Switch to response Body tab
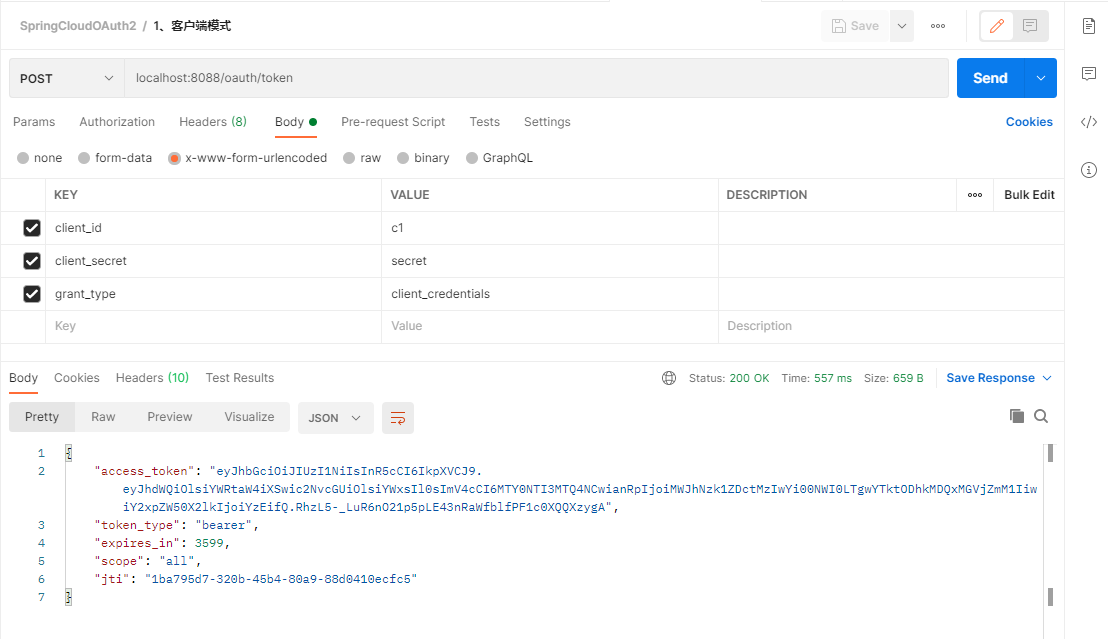The image size is (1108, 639). pyautogui.click(x=23, y=378)
